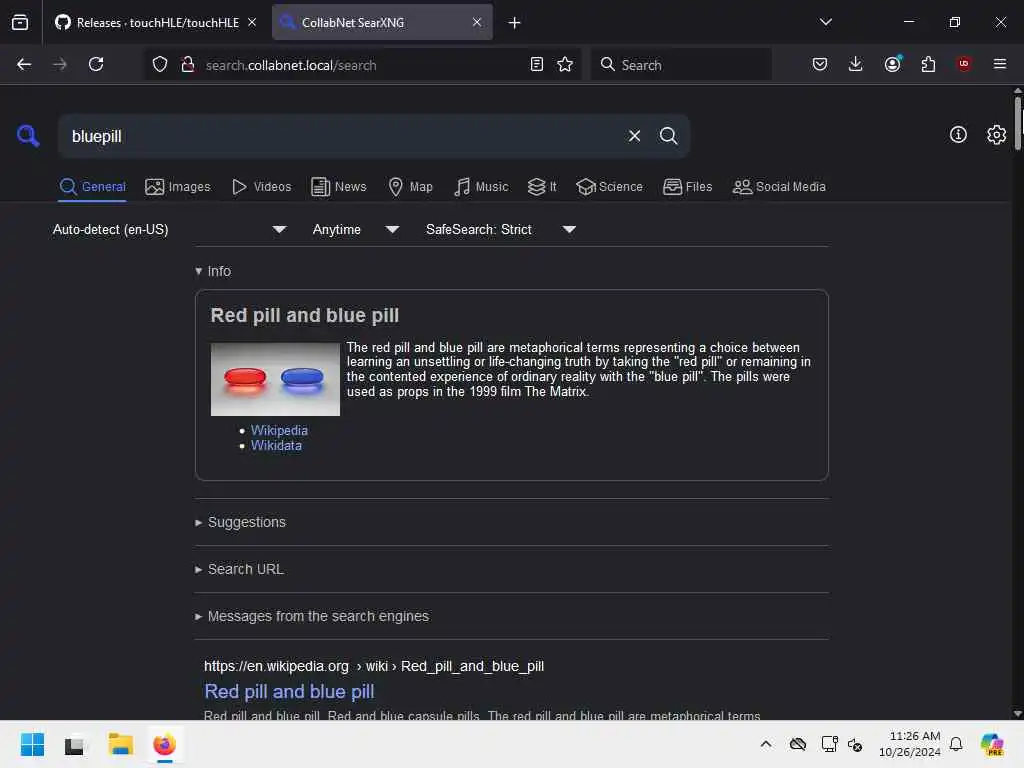Open File Explorer from taskbar
Screen dimensions: 1024x768
[x=120, y=744]
